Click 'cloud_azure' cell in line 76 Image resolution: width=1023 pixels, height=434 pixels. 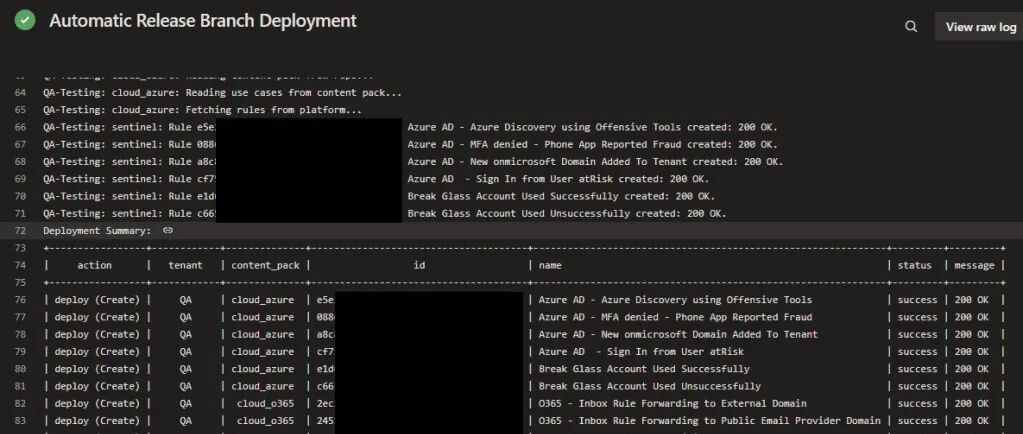coord(263,300)
